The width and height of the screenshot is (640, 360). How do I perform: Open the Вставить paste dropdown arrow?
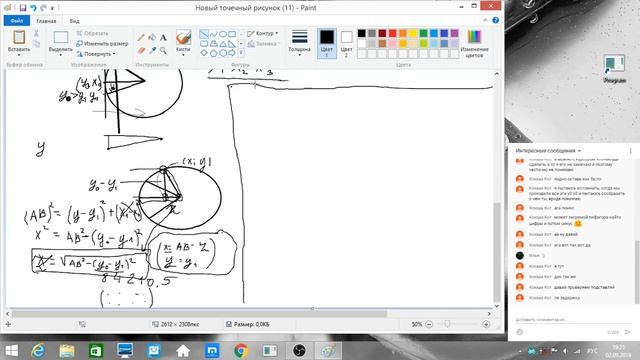[x=19, y=55]
